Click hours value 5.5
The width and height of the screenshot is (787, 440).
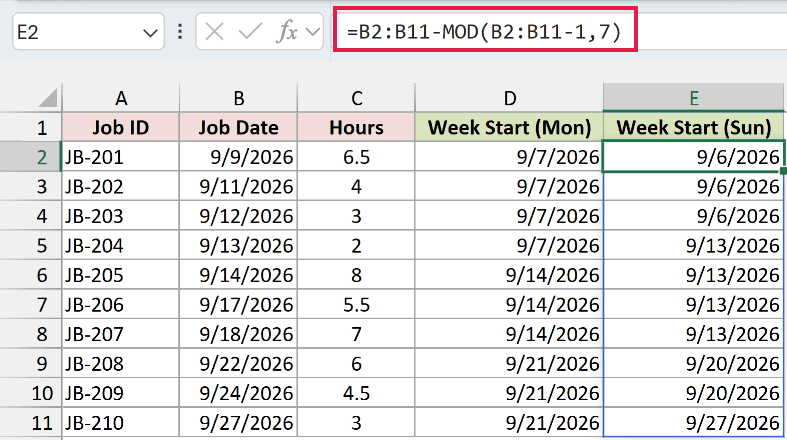(x=356, y=305)
